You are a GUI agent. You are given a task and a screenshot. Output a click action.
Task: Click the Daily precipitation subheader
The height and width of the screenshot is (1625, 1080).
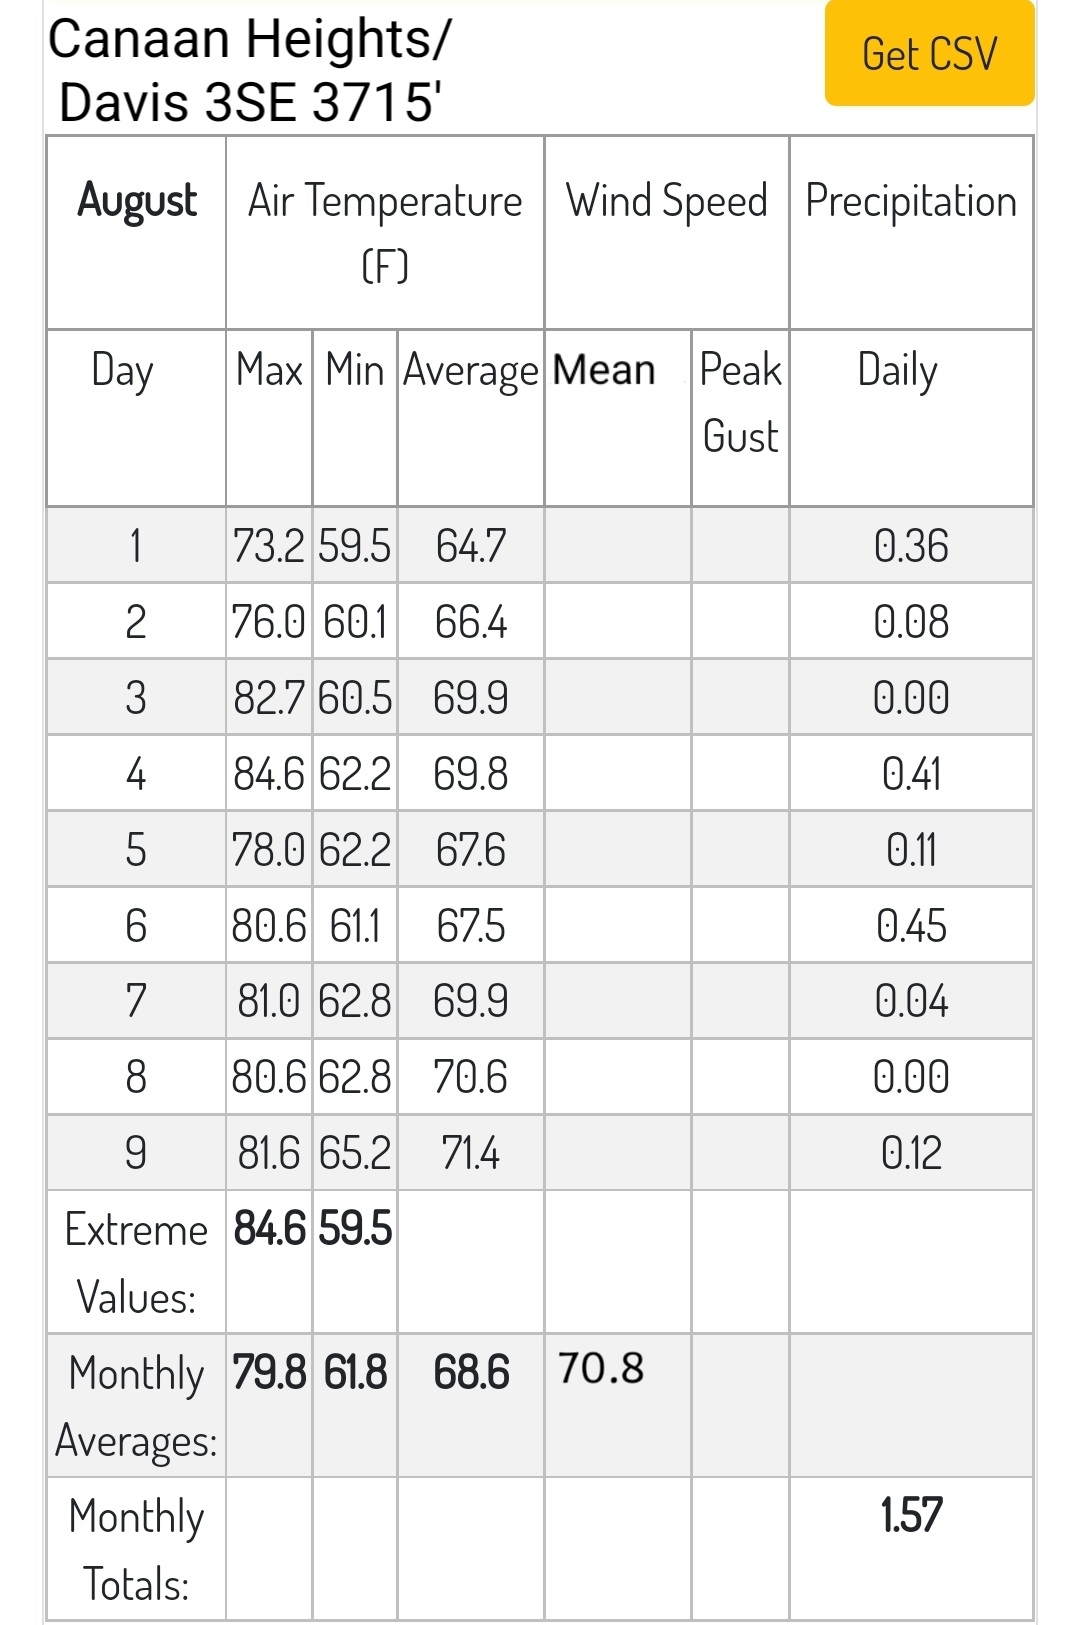898,371
